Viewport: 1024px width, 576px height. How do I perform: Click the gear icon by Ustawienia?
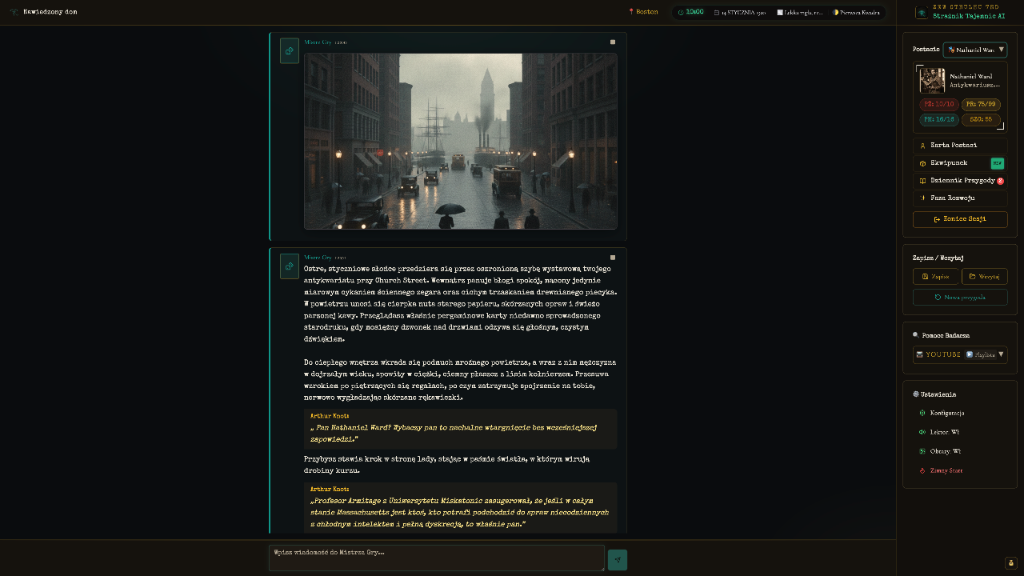(x=916, y=394)
